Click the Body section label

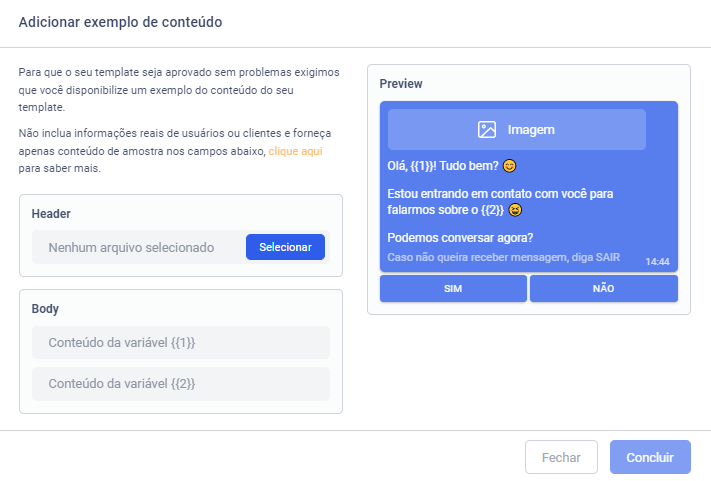[45, 309]
